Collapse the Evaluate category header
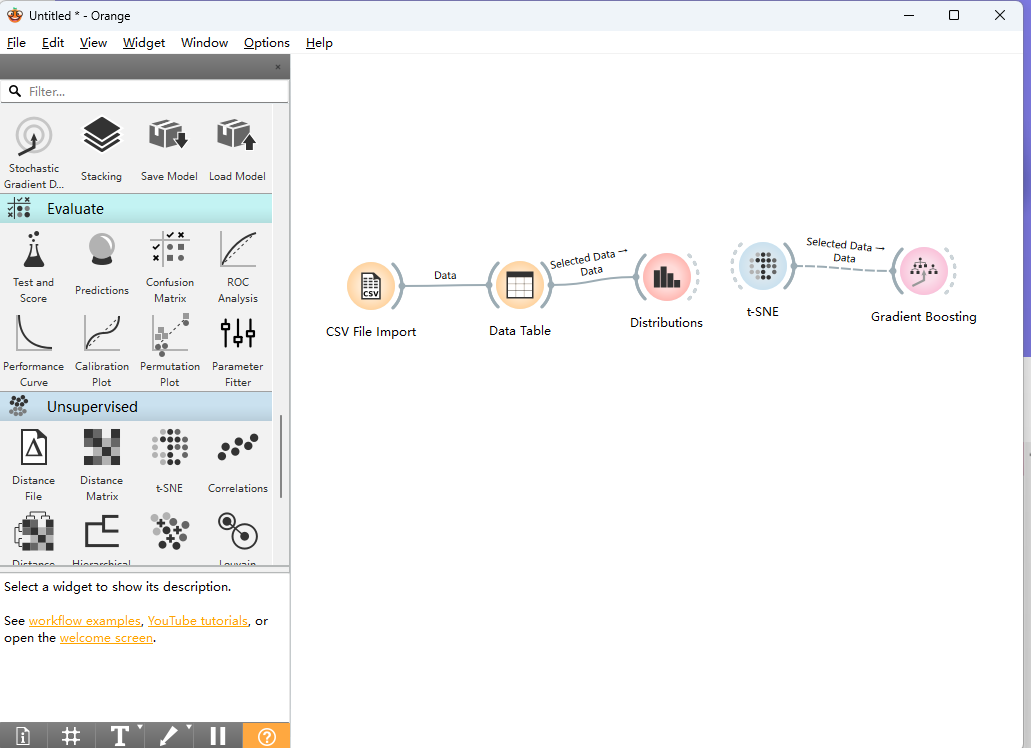 136,208
